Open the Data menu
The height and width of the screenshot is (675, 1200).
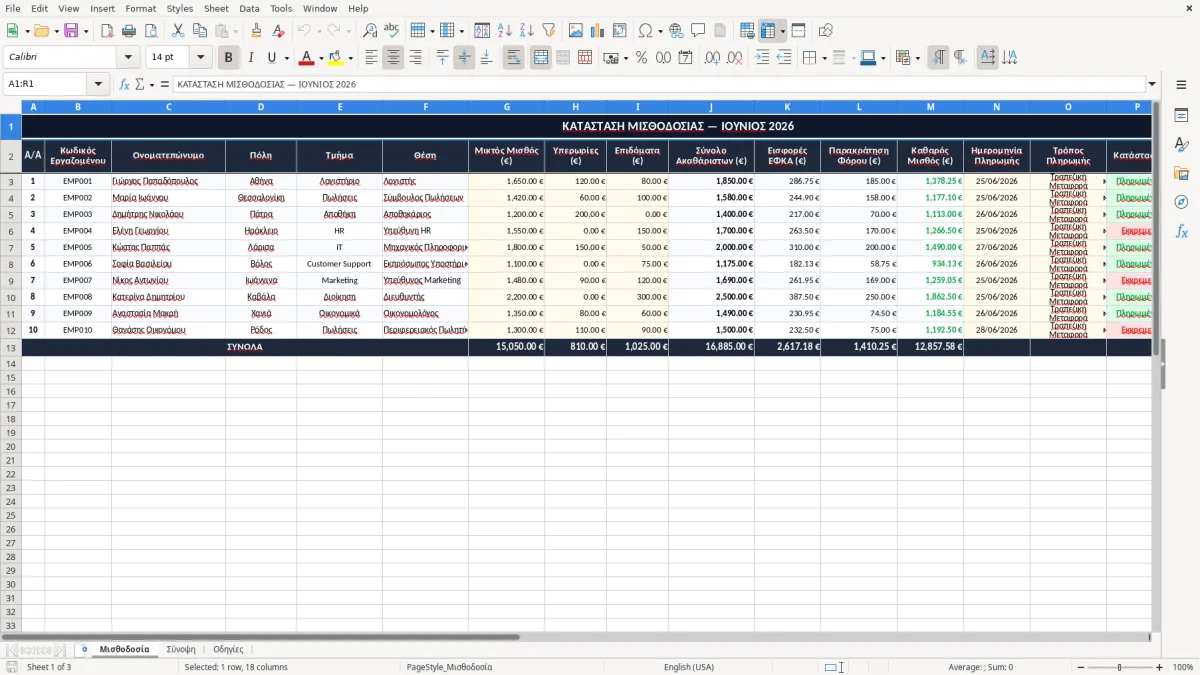click(x=249, y=8)
